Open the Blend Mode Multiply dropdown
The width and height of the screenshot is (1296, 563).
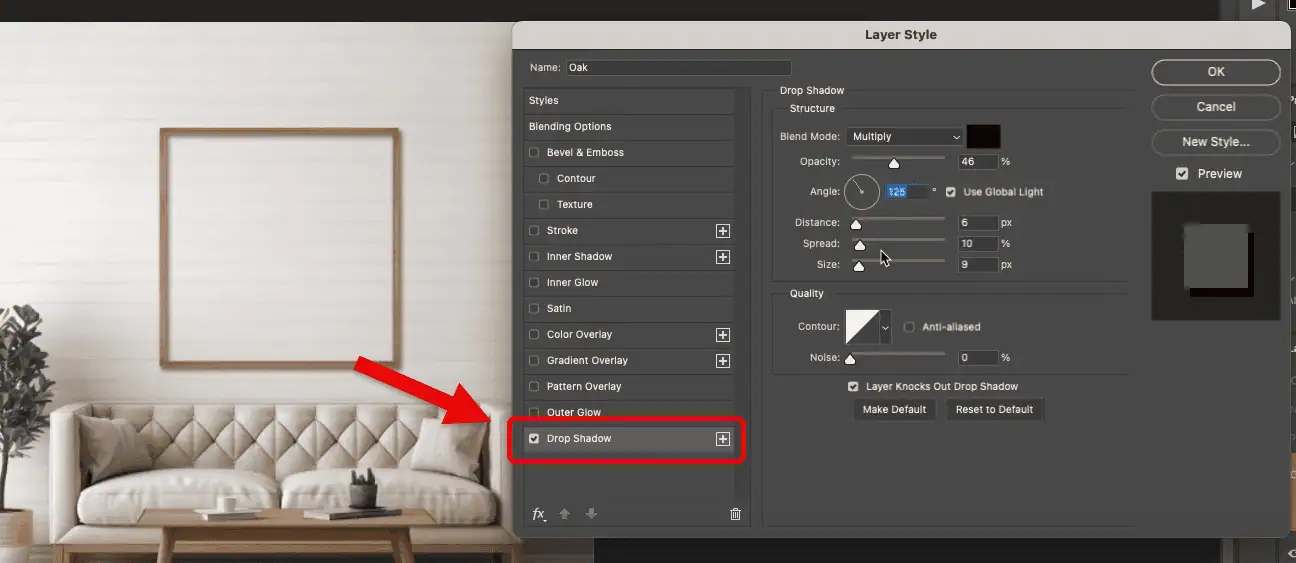click(x=905, y=137)
